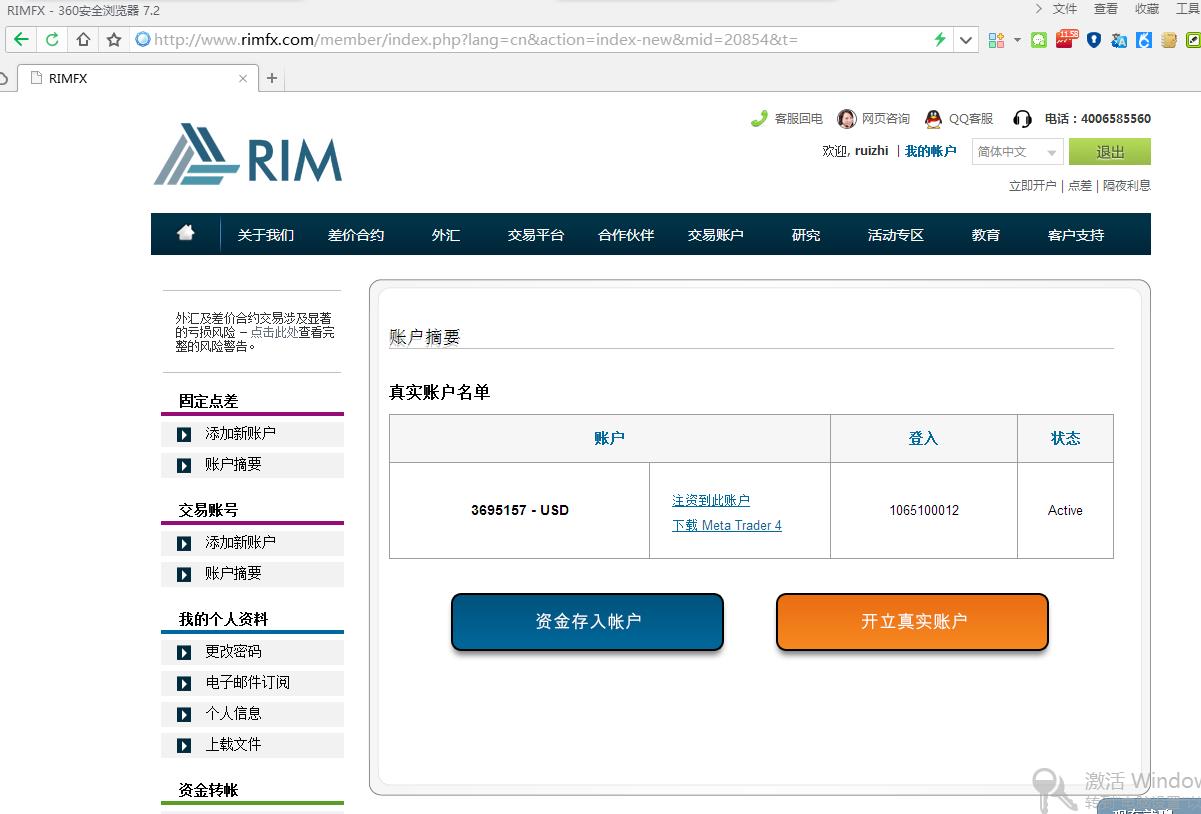Image resolution: width=1201 pixels, height=814 pixels.
Task: Expand the extensions dropdown arrow
Action: (x=1017, y=40)
